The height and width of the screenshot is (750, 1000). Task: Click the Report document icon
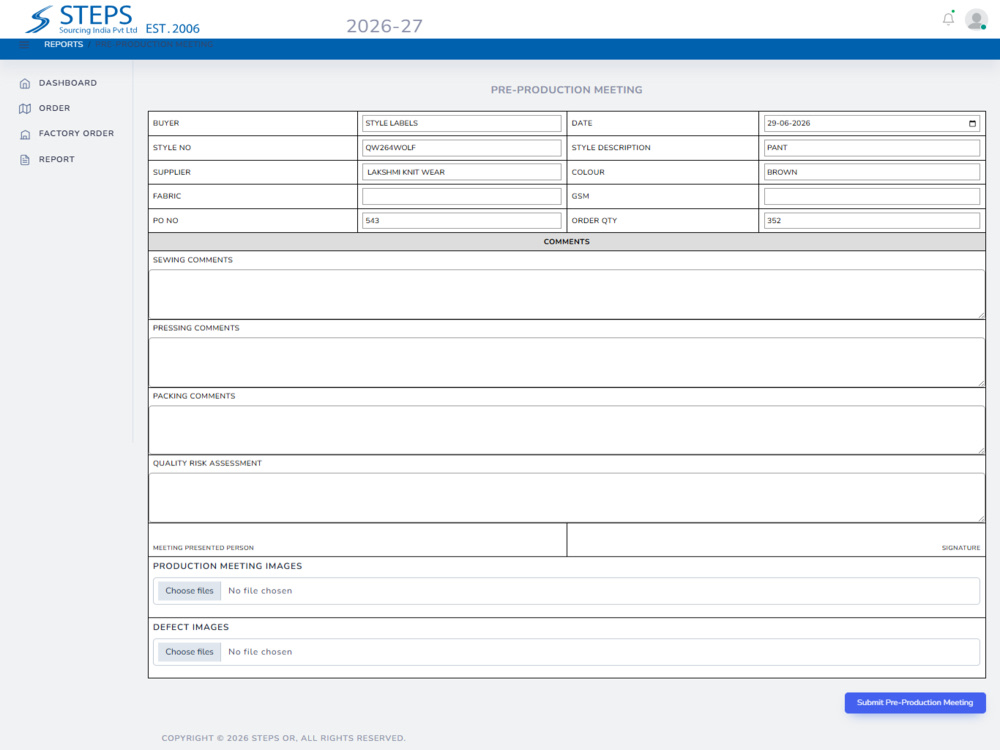click(25, 159)
